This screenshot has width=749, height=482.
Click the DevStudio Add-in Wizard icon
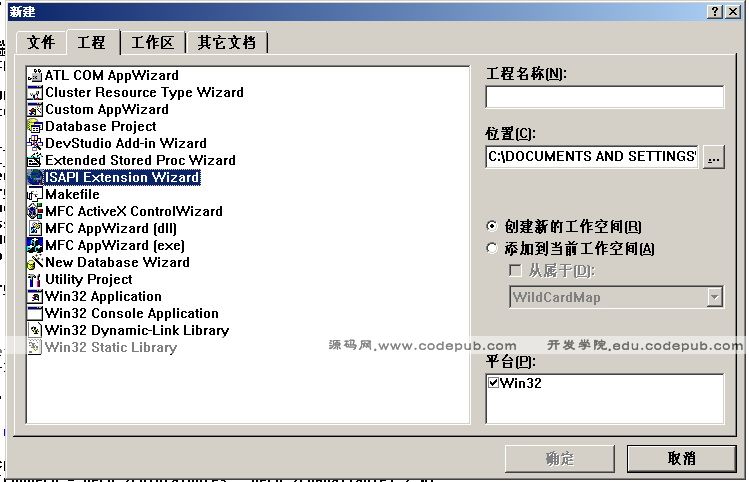click(x=35, y=143)
